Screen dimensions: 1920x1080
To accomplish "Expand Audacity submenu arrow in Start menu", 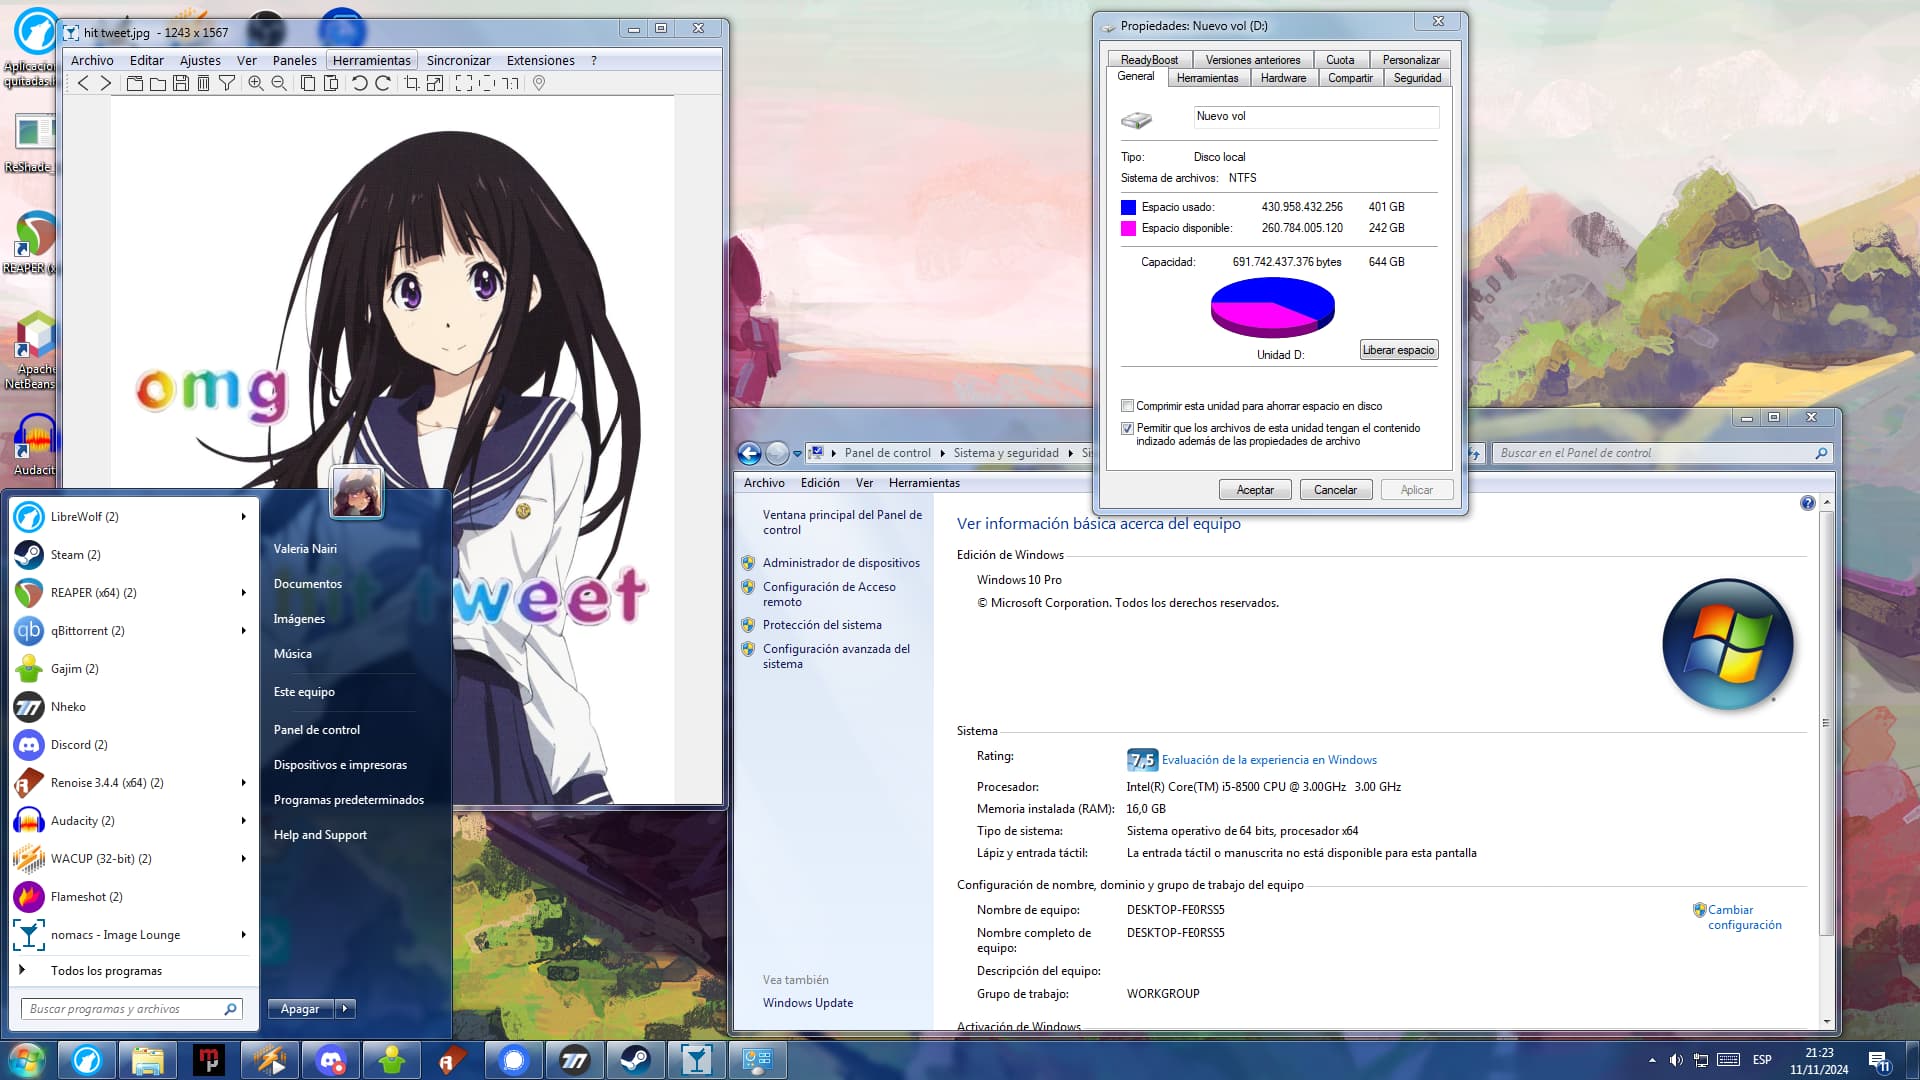I will tap(243, 821).
